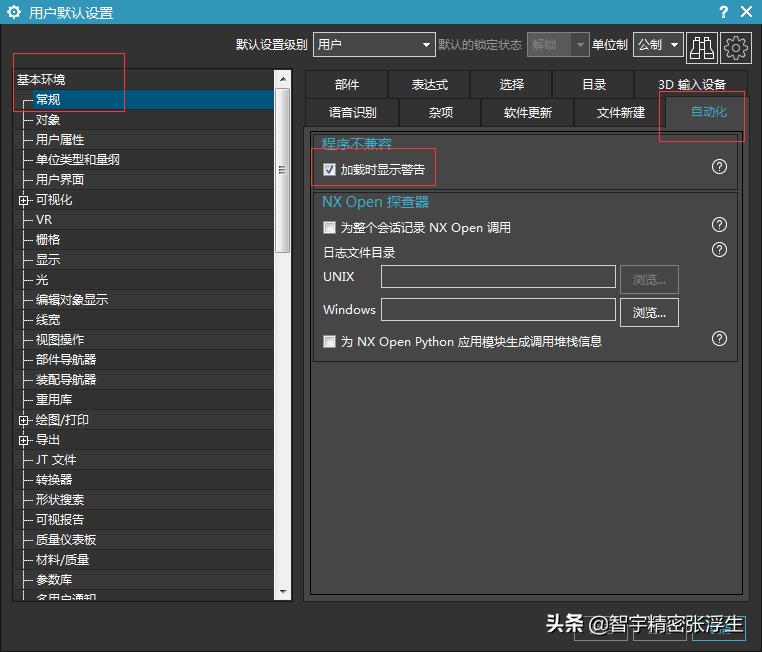This screenshot has height=652, width=762.
Task: Uncheck 加载时显示警告 checkbox
Action: [329, 169]
